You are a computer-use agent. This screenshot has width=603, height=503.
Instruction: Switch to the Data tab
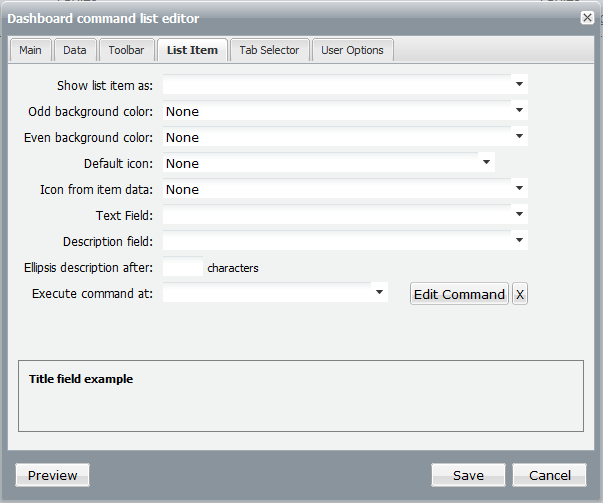(75, 50)
